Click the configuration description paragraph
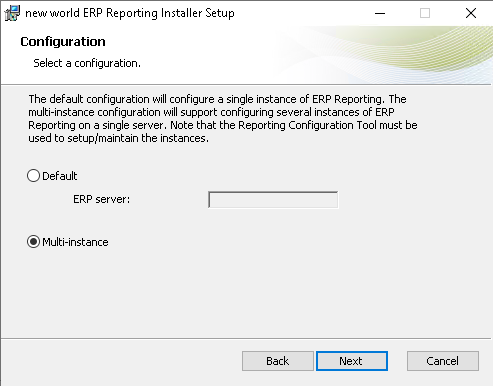This screenshot has width=493, height=386. (x=223, y=118)
